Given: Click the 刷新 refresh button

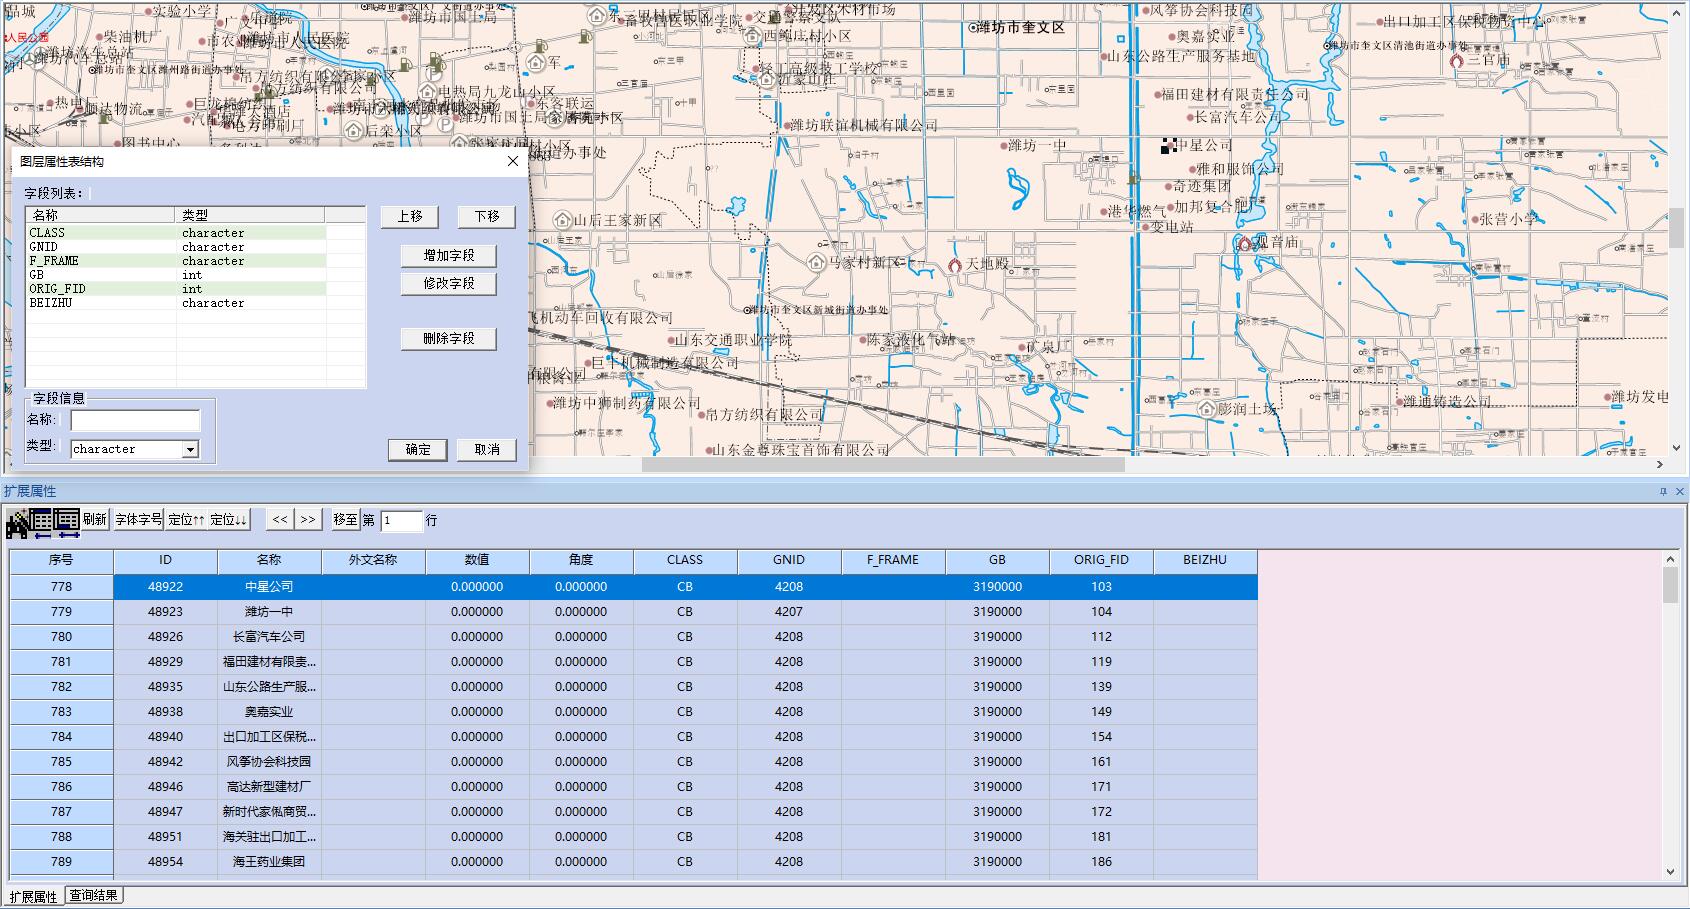Looking at the screenshot, I should [x=95, y=520].
